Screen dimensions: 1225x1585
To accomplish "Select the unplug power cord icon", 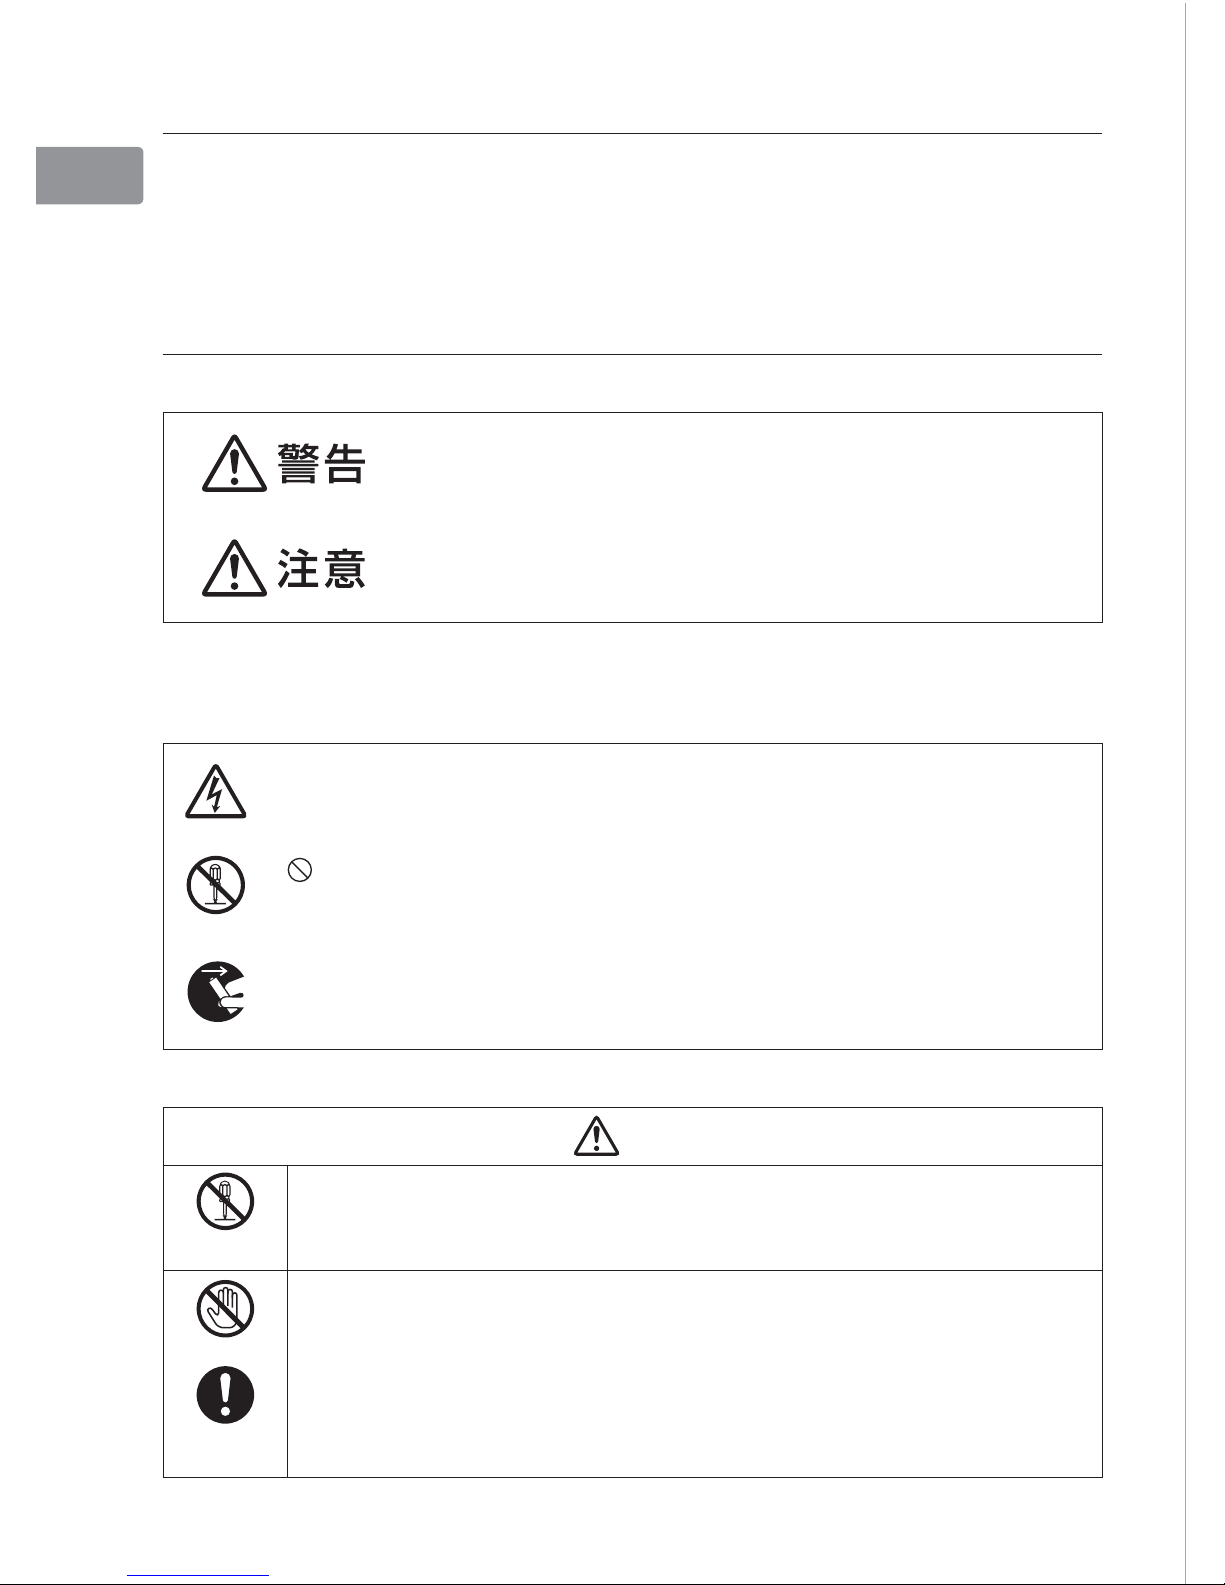I will point(217,991).
